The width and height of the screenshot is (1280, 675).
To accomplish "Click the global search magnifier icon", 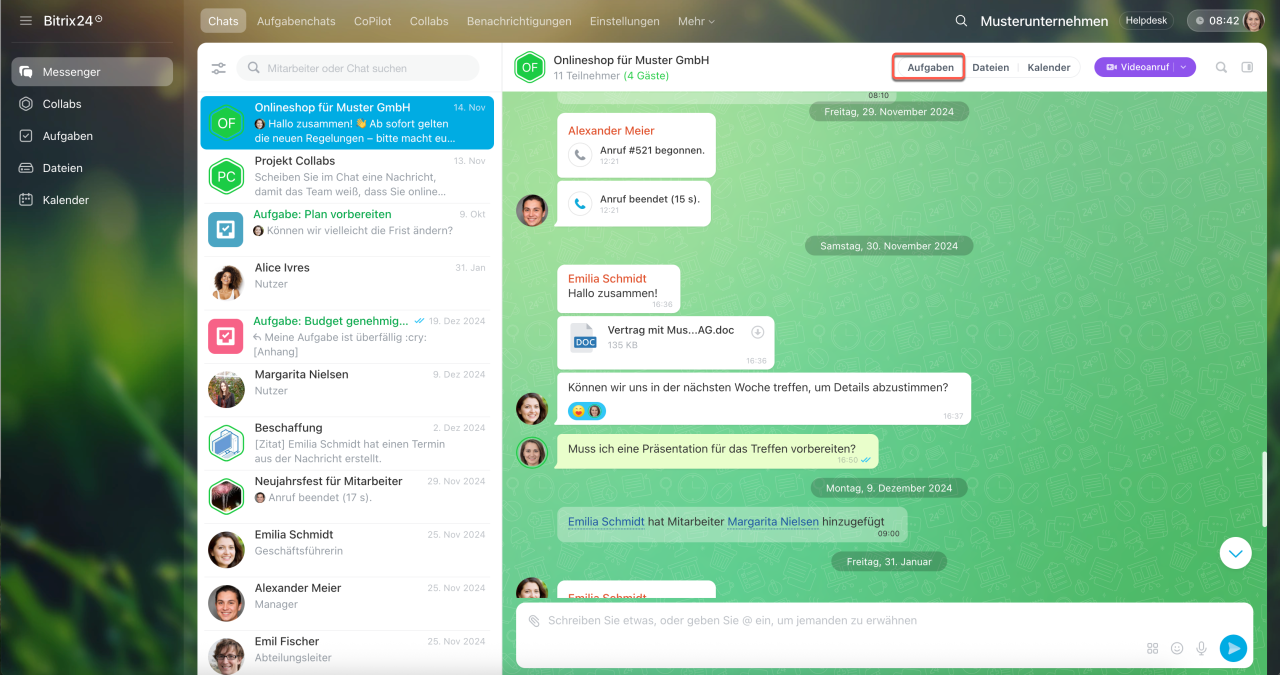I will [x=961, y=21].
